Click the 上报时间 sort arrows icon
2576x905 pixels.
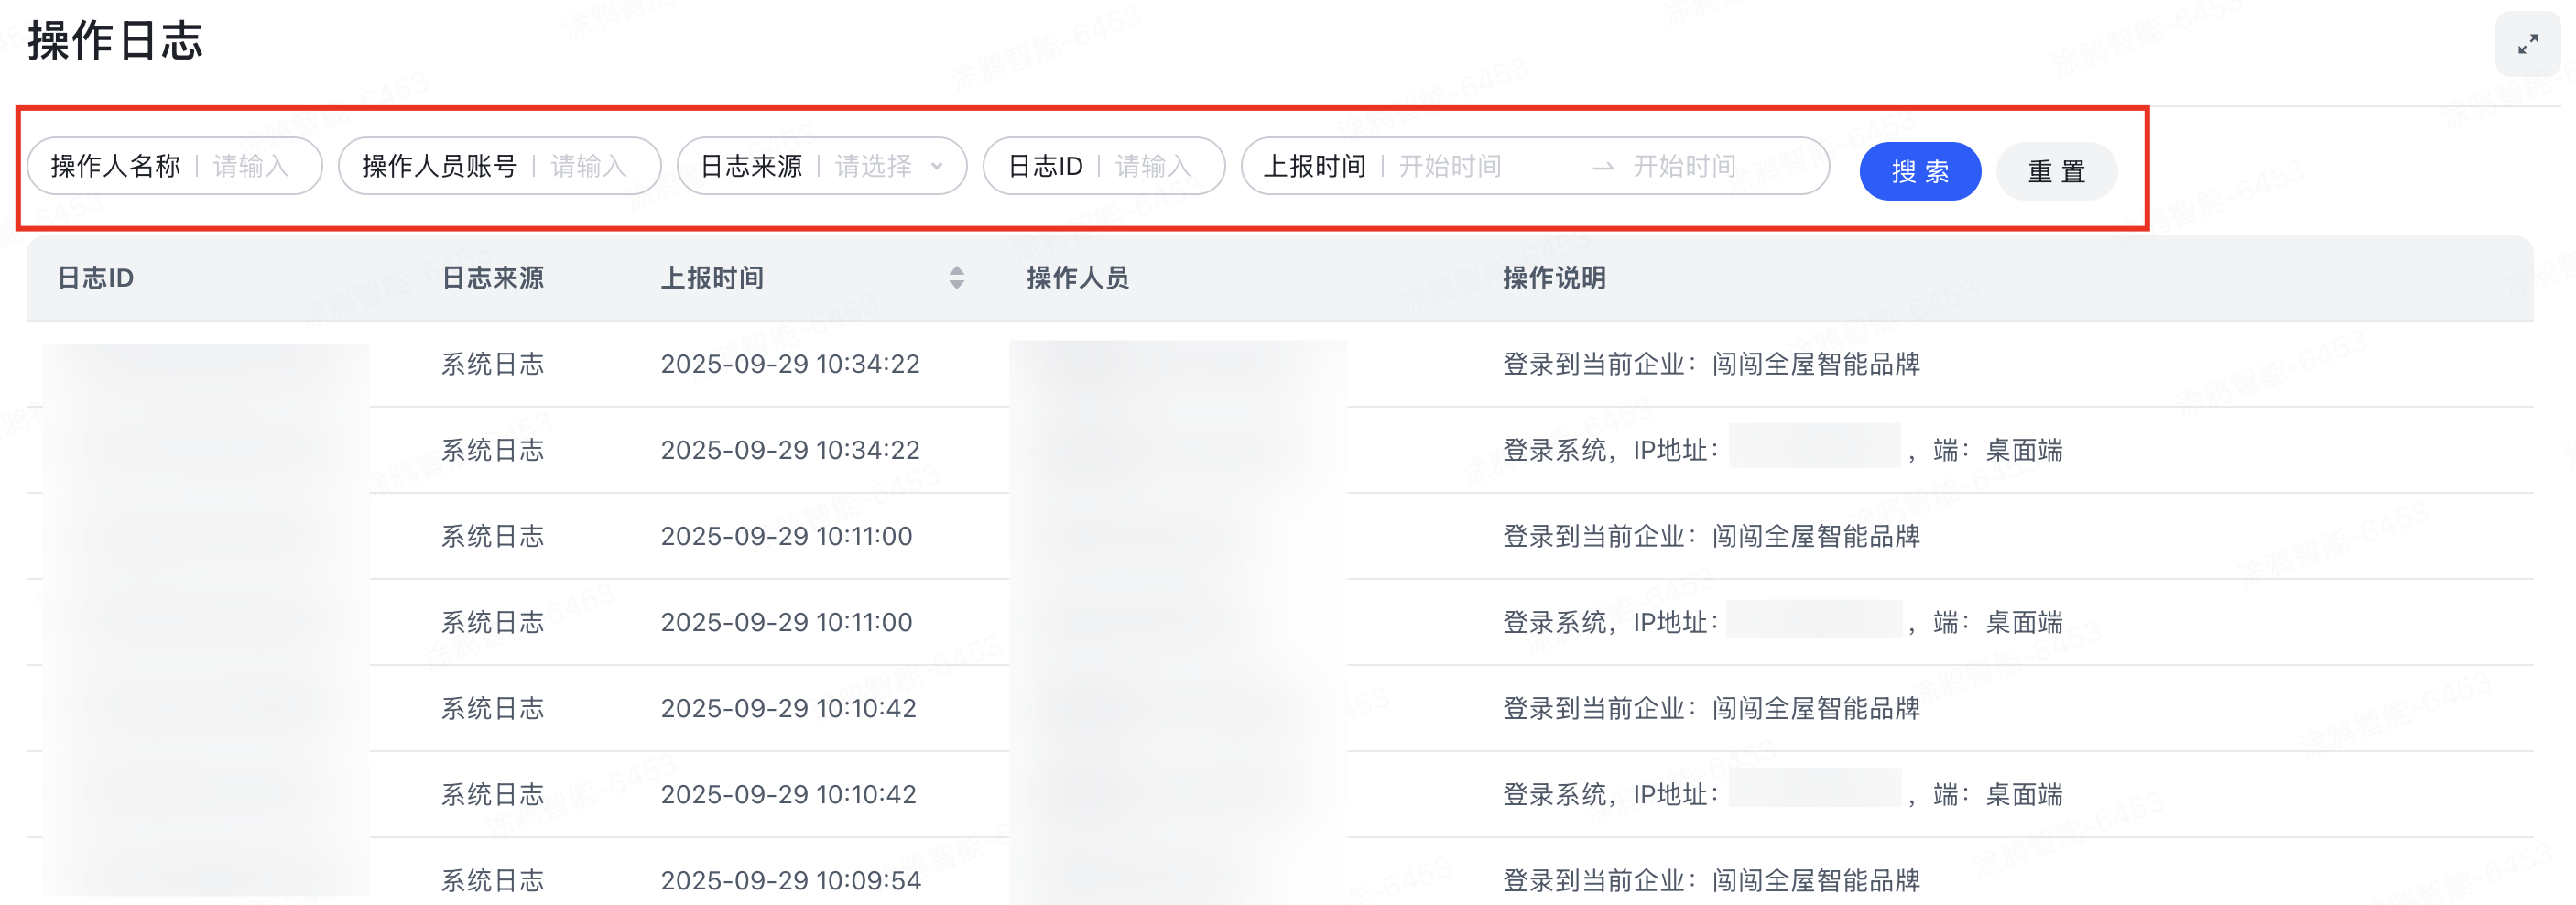(x=956, y=278)
